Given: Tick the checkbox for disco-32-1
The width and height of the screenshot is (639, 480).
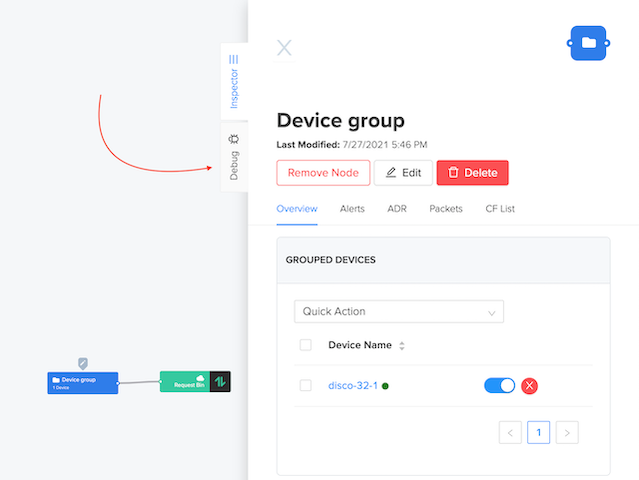Looking at the screenshot, I should [306, 386].
